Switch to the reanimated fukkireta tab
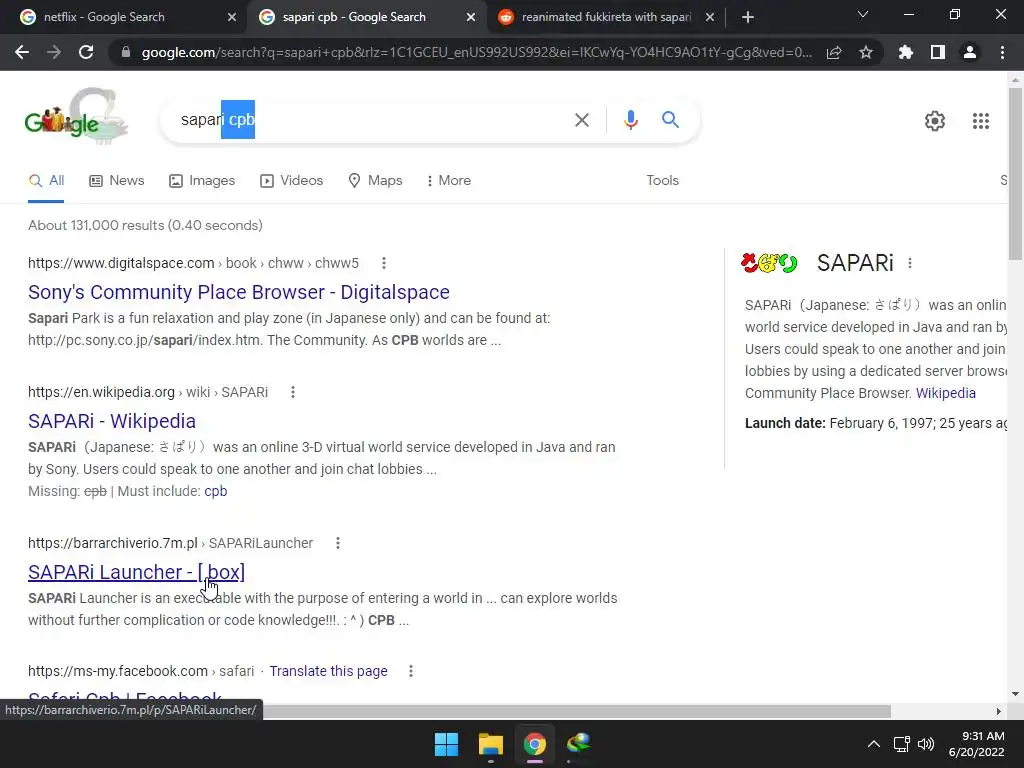This screenshot has height=768, width=1024. (604, 17)
